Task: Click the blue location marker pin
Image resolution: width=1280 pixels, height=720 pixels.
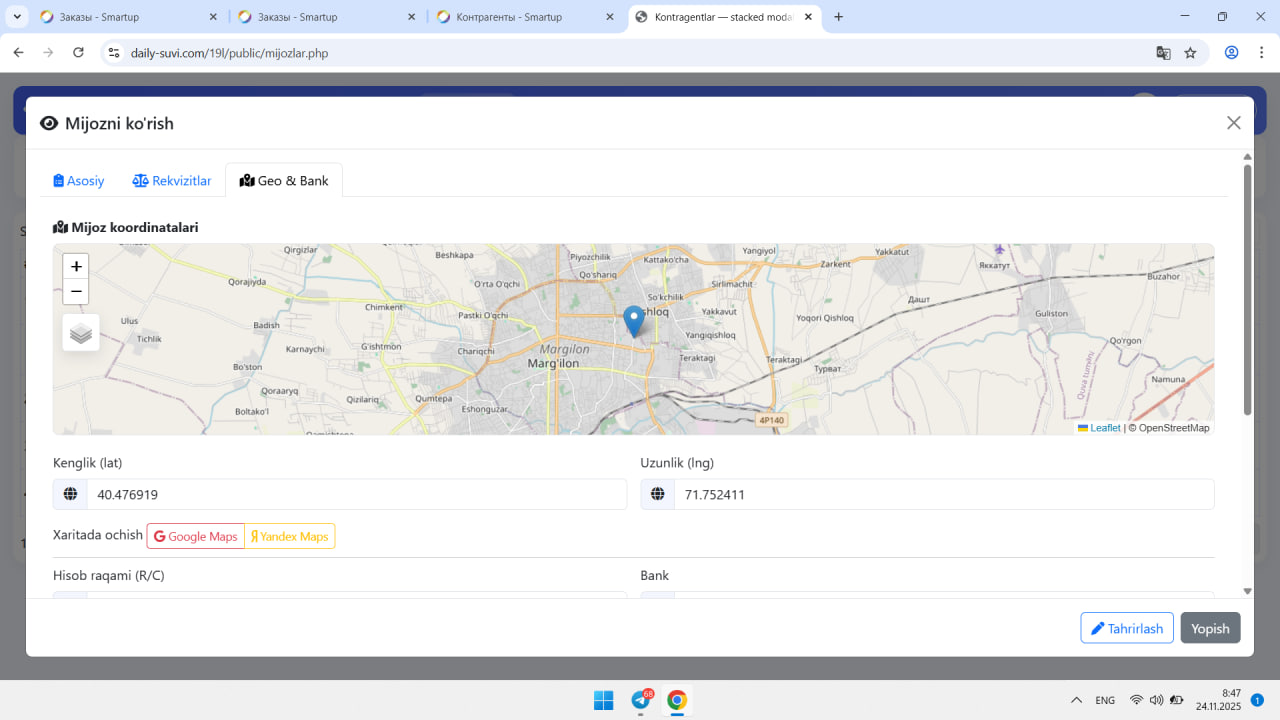Action: pyautogui.click(x=633, y=320)
